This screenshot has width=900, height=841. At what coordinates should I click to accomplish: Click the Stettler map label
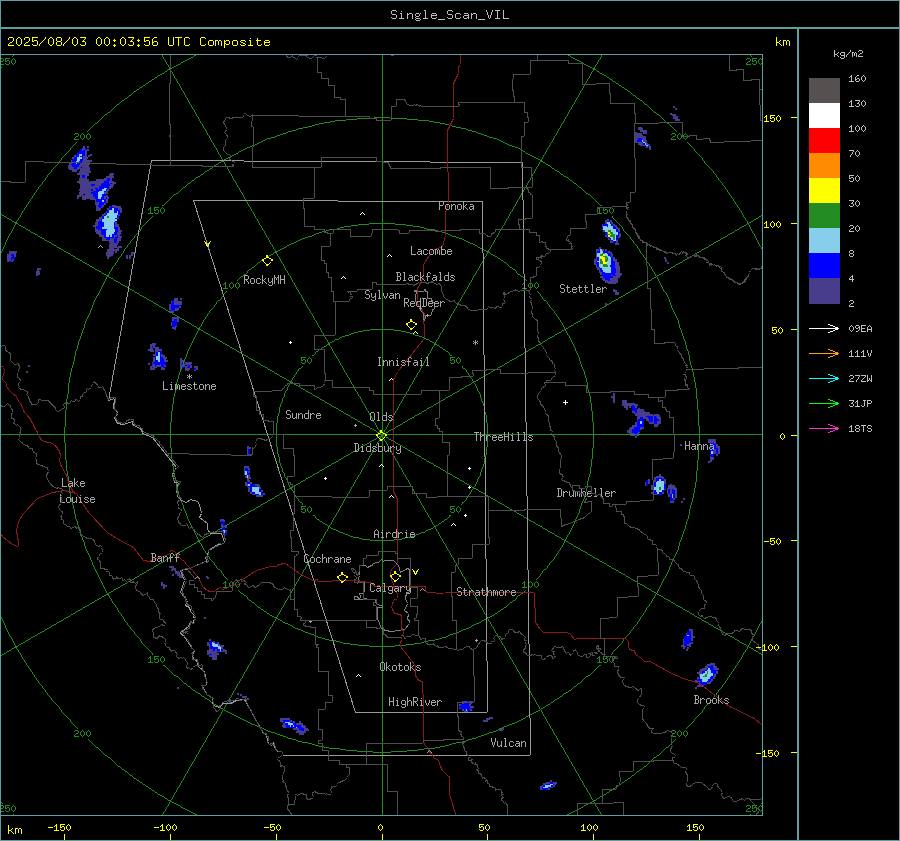[x=583, y=289]
